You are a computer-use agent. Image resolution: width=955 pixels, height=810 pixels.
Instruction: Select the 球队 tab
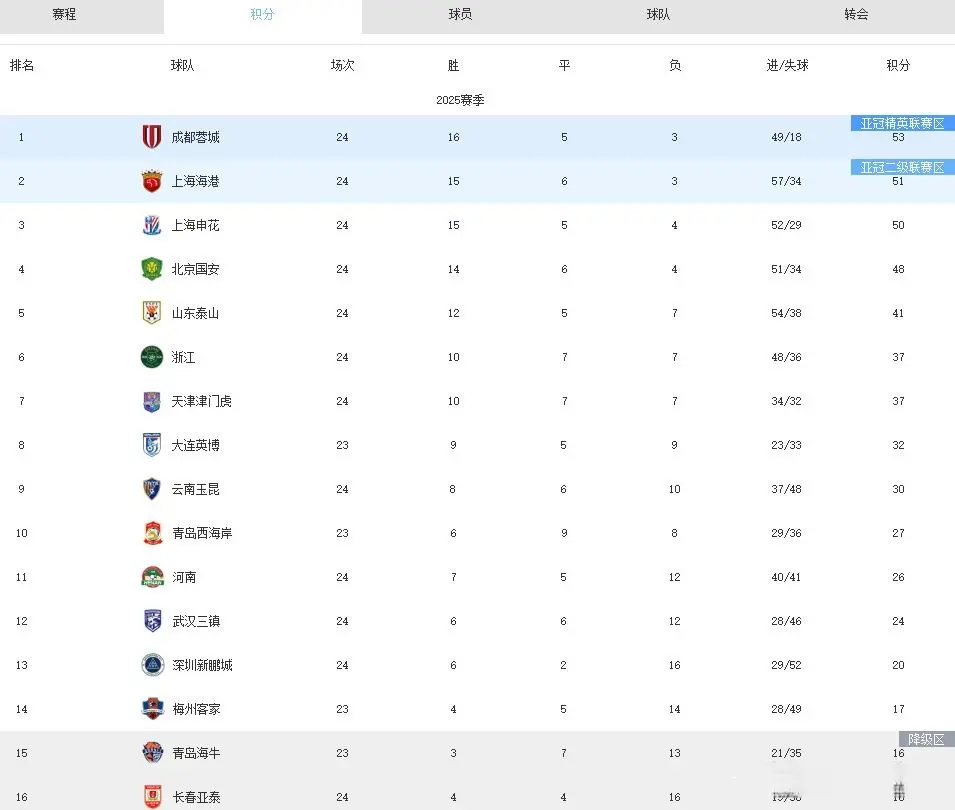[x=658, y=15]
